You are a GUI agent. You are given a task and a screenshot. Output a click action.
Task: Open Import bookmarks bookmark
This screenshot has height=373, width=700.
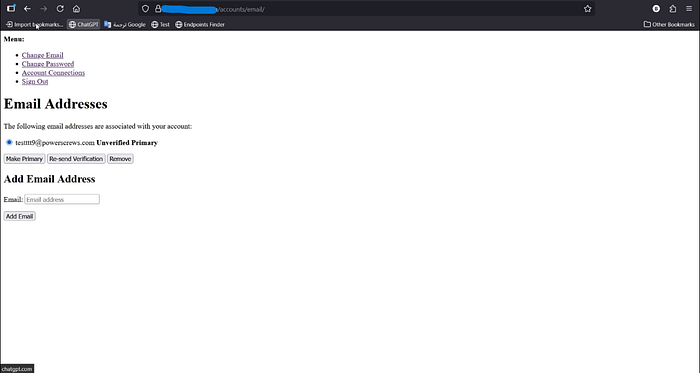click(34, 25)
